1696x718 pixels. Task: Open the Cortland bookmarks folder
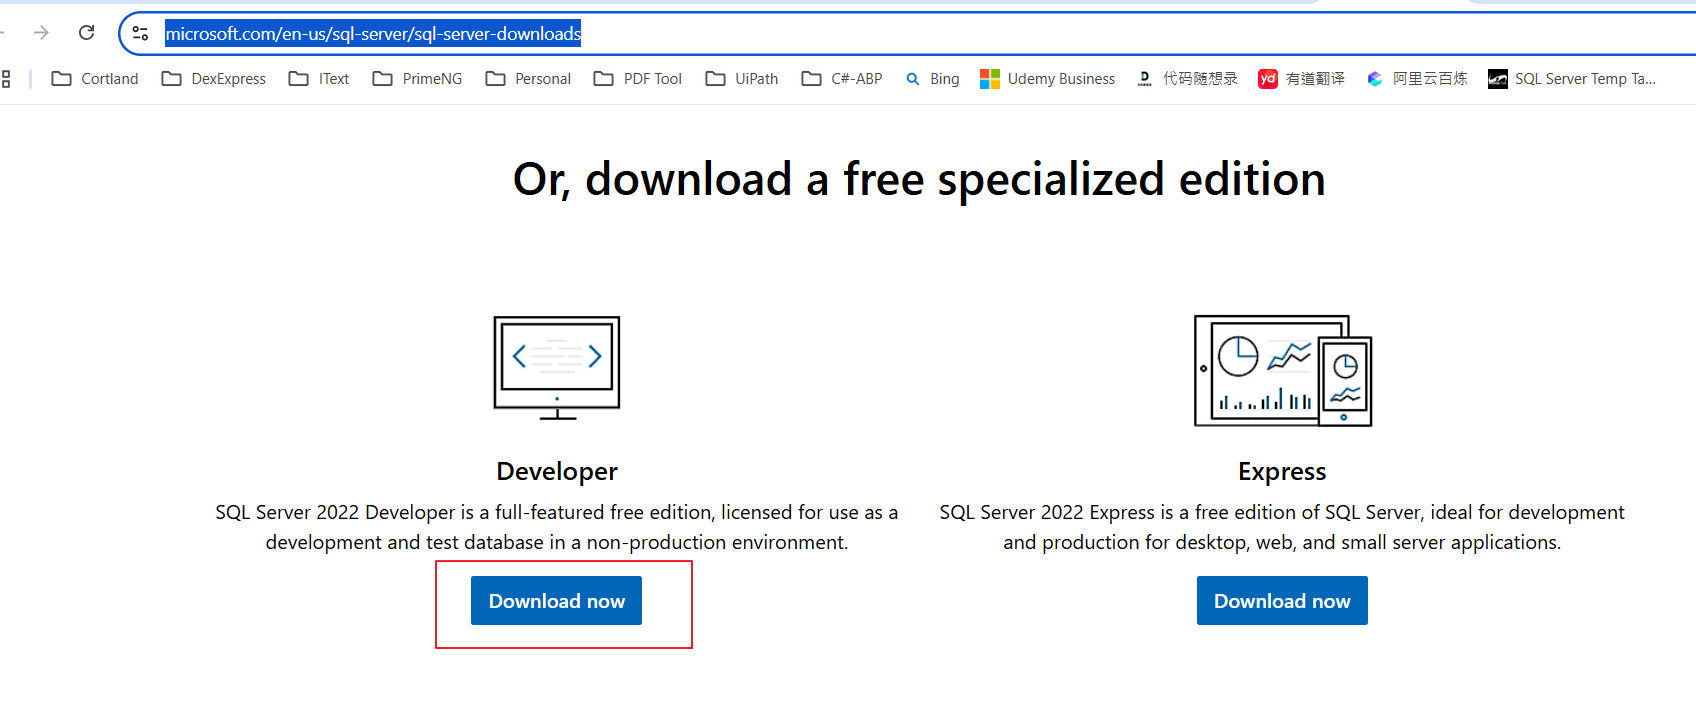(x=95, y=79)
